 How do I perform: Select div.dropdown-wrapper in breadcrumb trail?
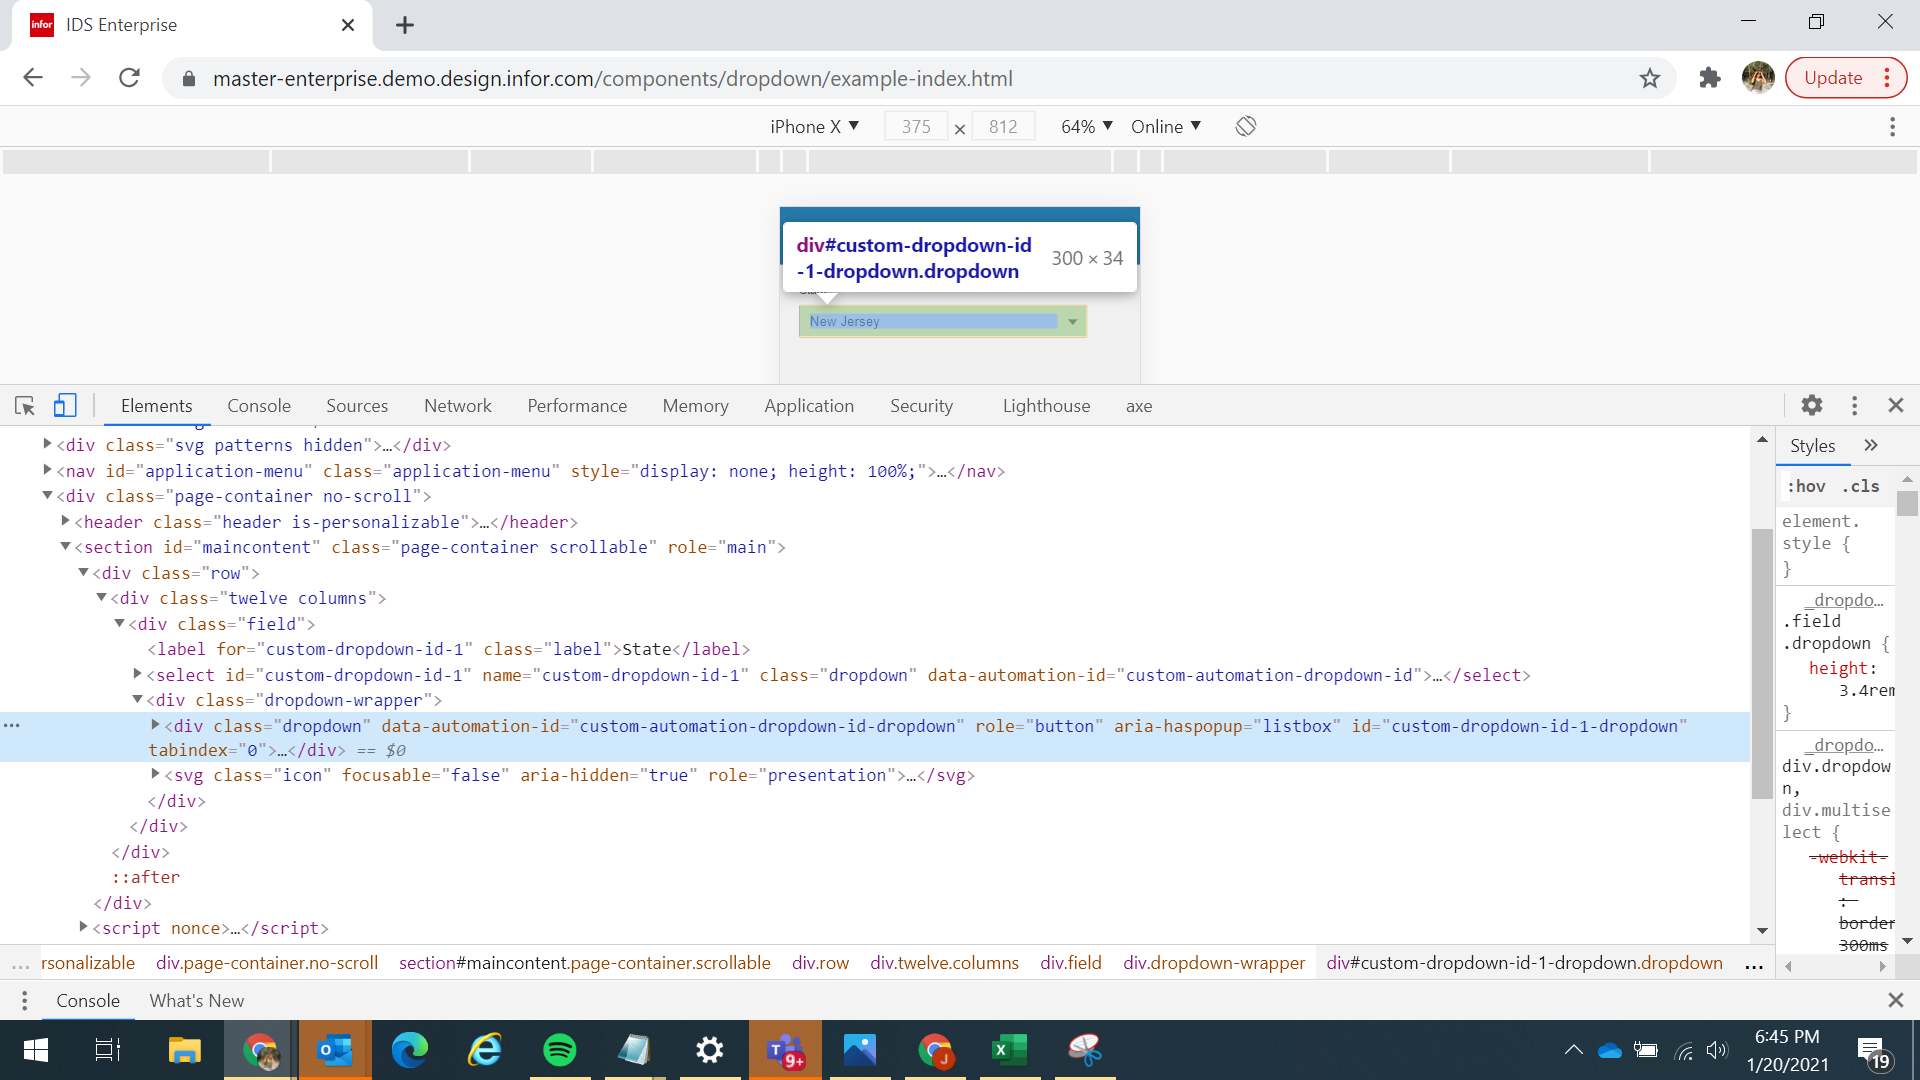click(1213, 963)
